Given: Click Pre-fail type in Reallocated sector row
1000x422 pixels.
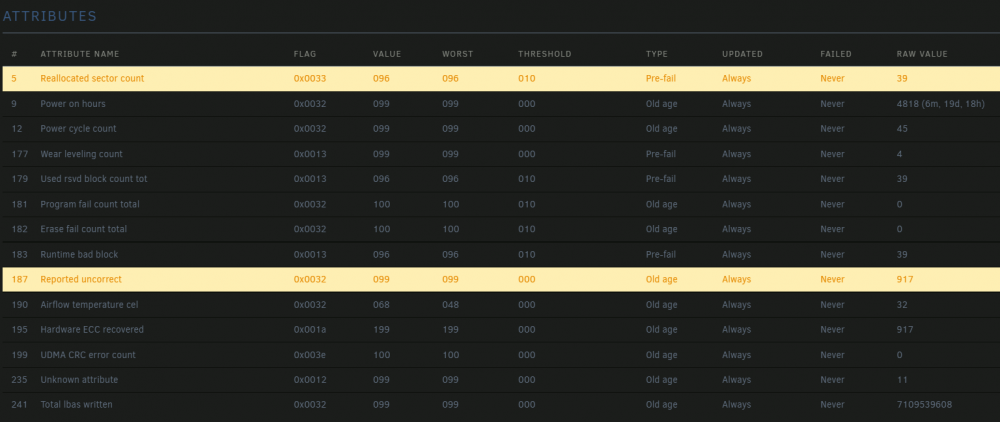Looking at the screenshot, I should tap(661, 78).
